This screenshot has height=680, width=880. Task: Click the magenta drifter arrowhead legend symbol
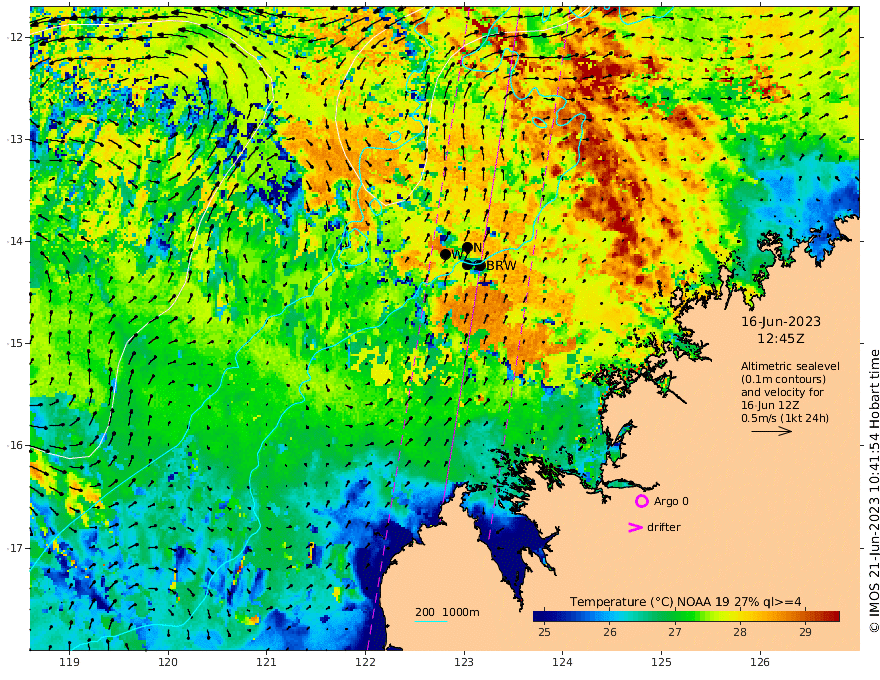(x=635, y=527)
